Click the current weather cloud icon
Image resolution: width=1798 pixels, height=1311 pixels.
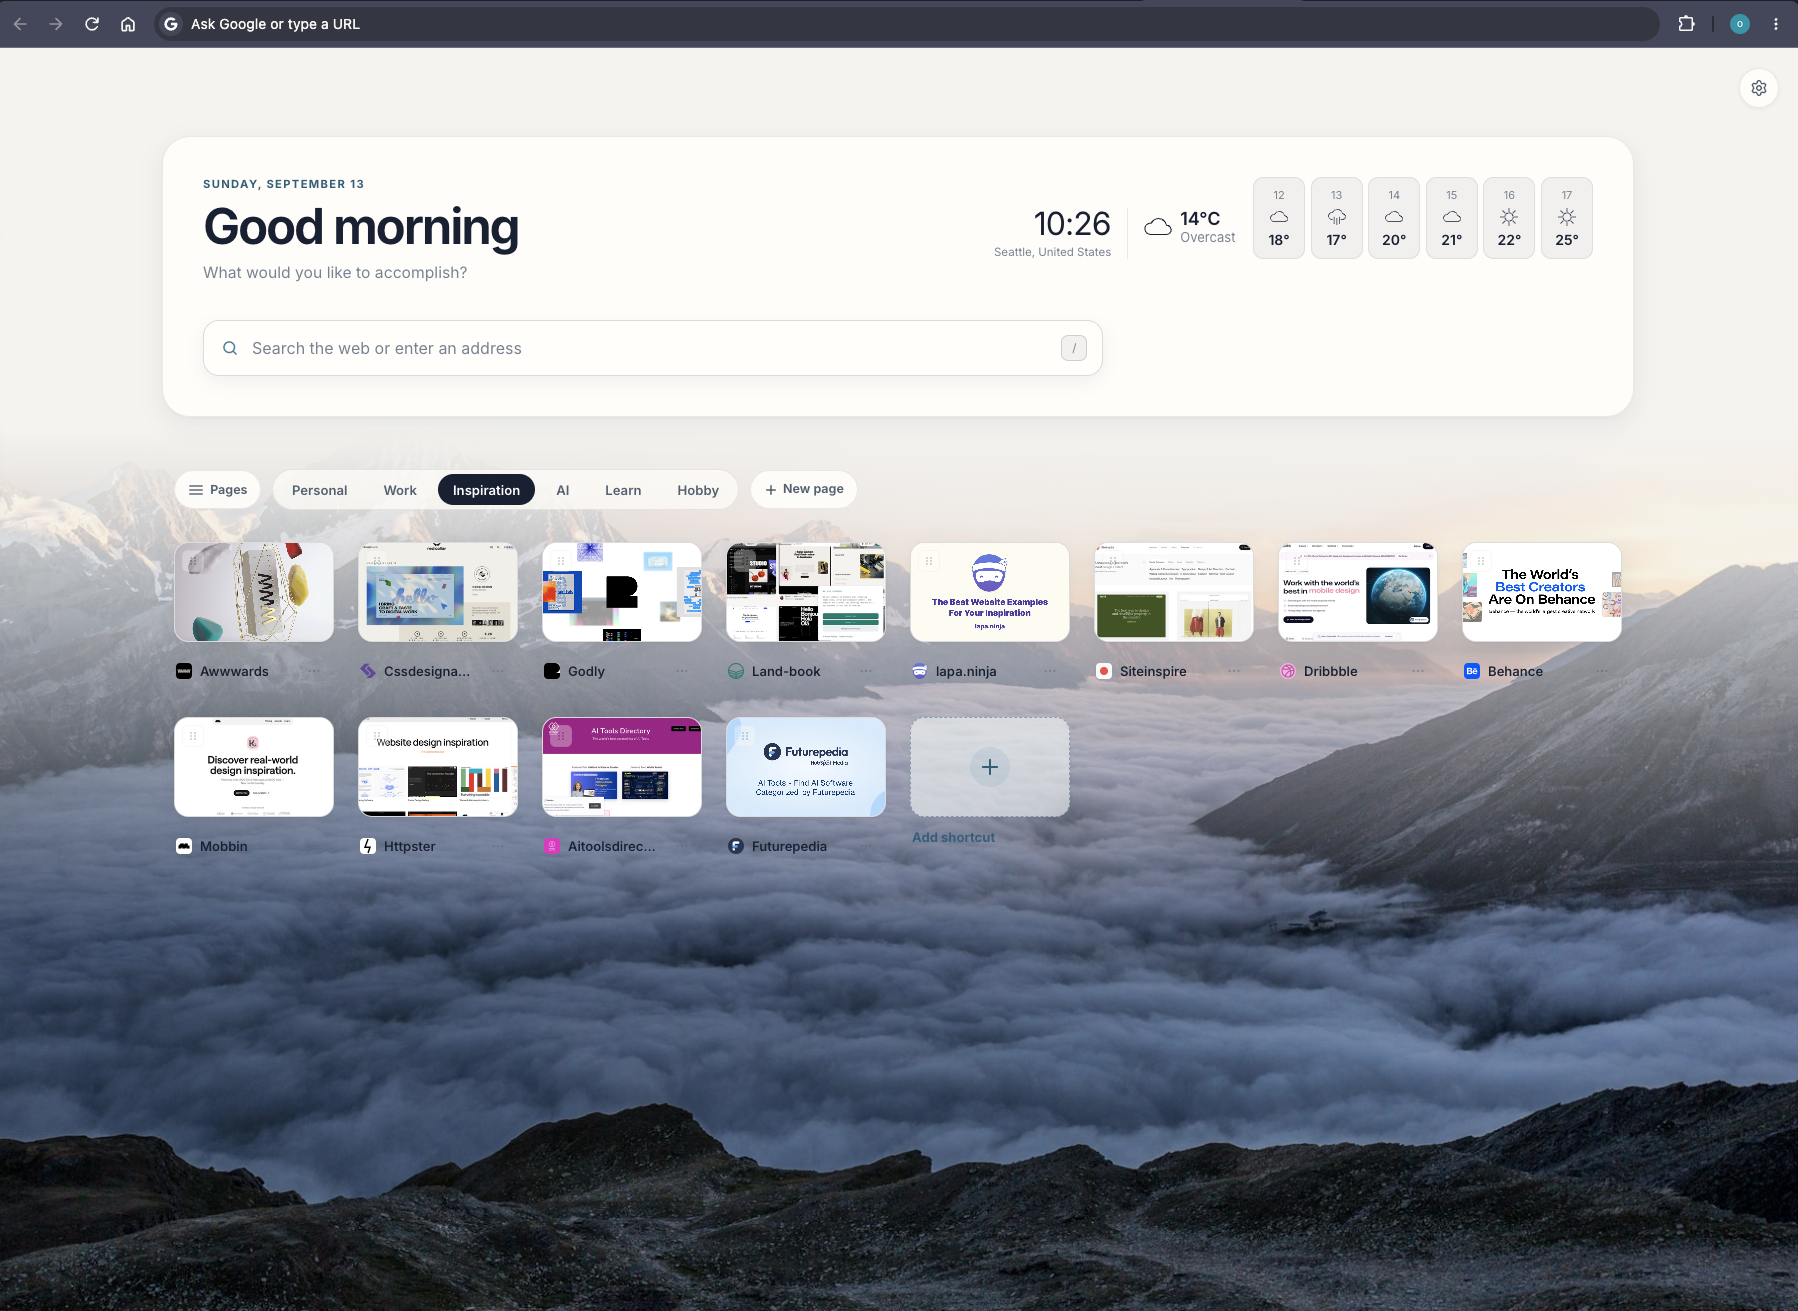(x=1158, y=227)
